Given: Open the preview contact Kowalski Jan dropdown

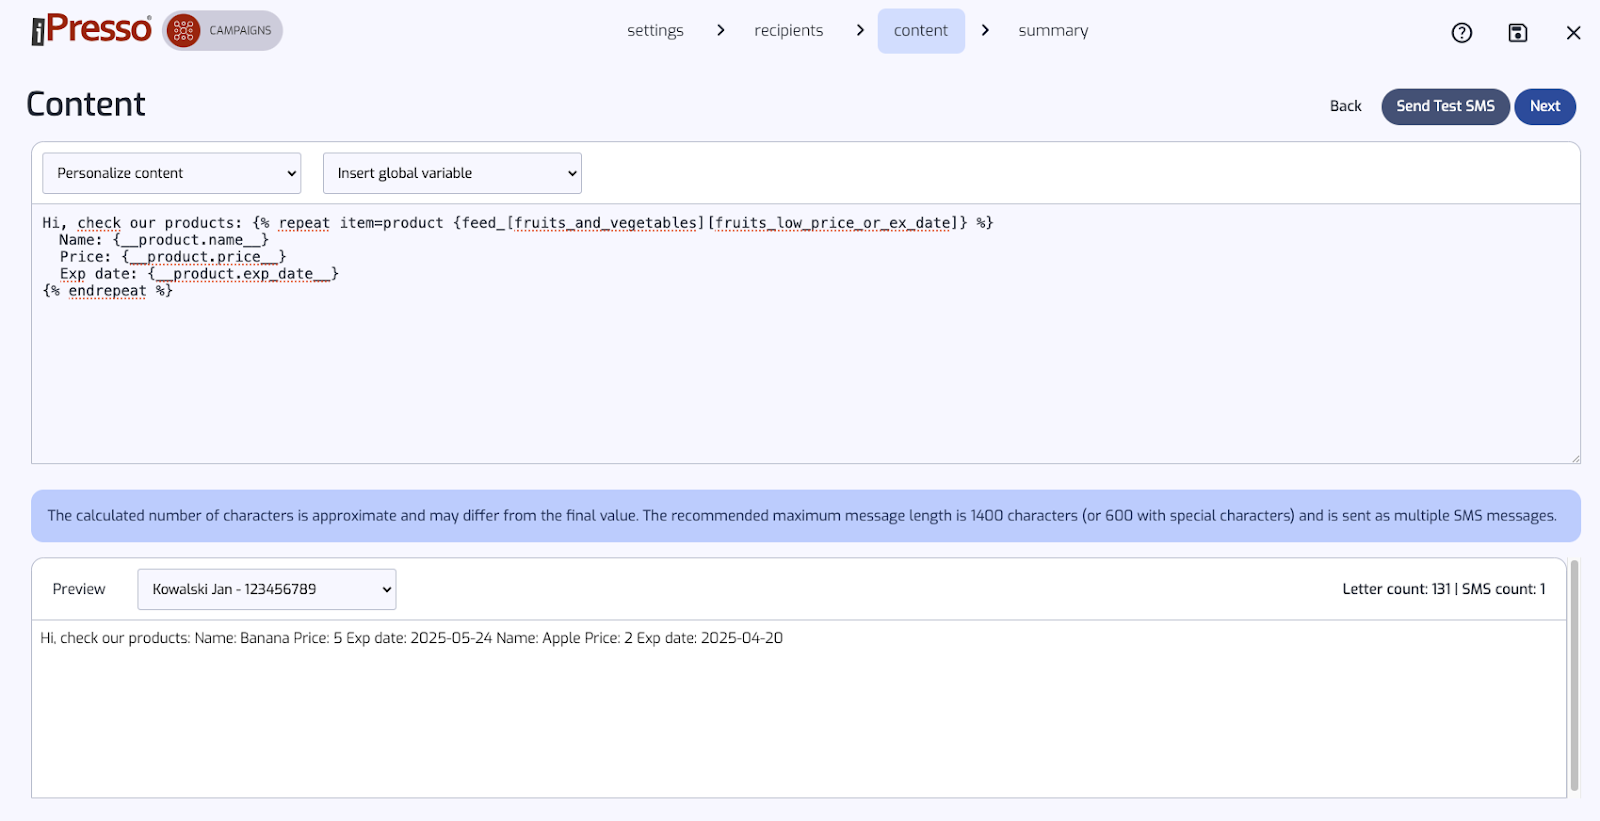Looking at the screenshot, I should [x=267, y=589].
